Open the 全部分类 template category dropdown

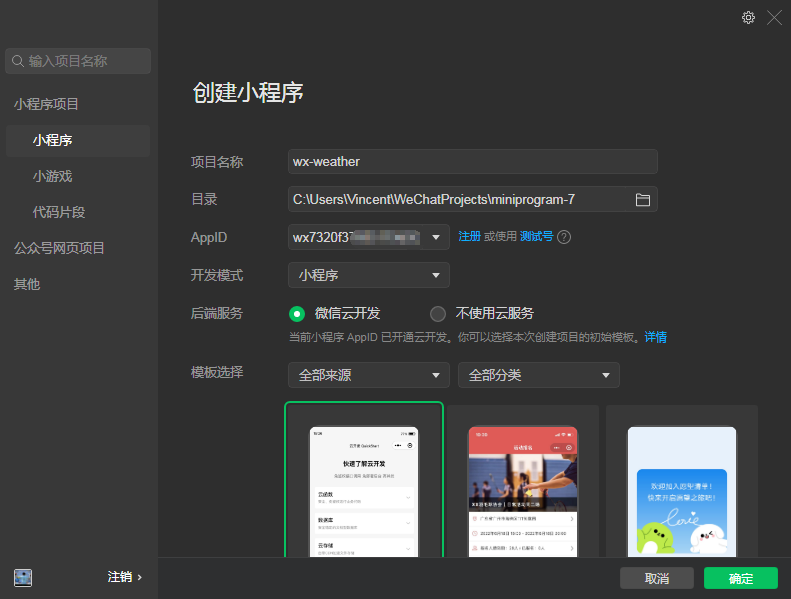coord(539,375)
